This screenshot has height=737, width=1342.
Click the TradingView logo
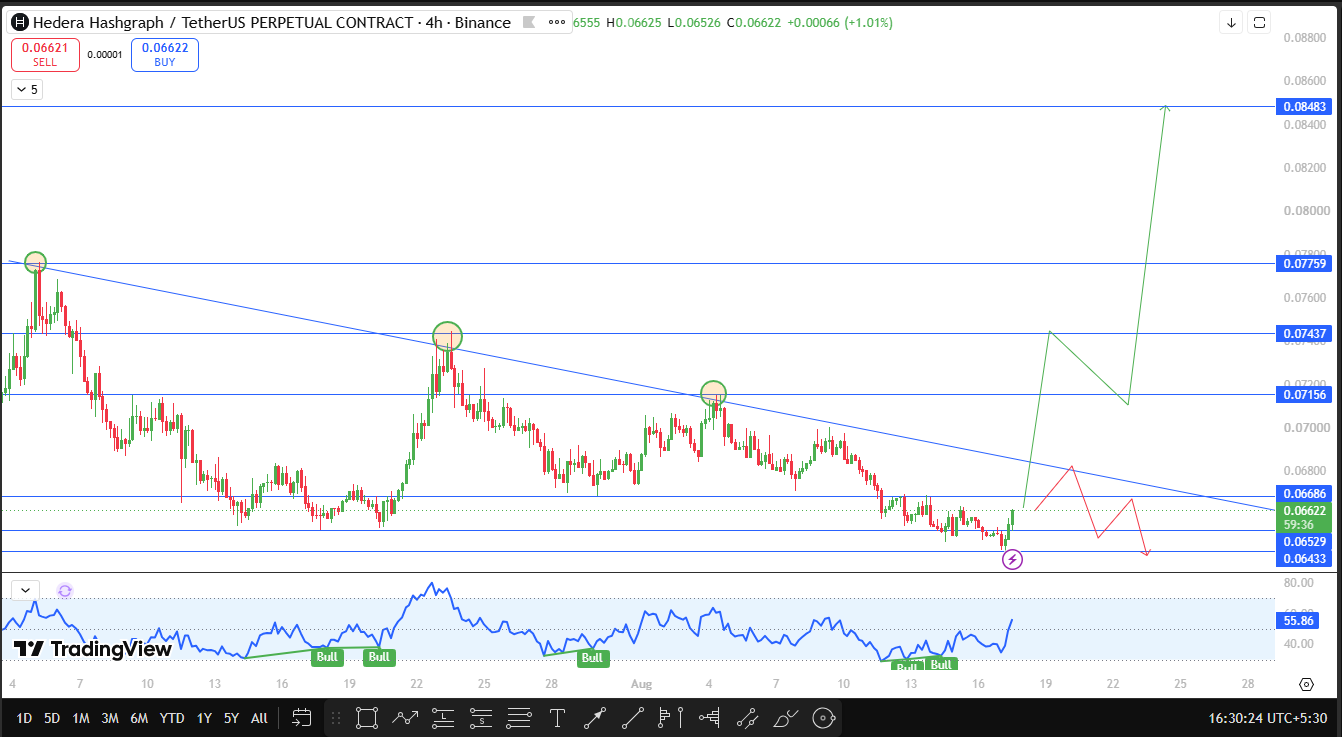[x=92, y=649]
